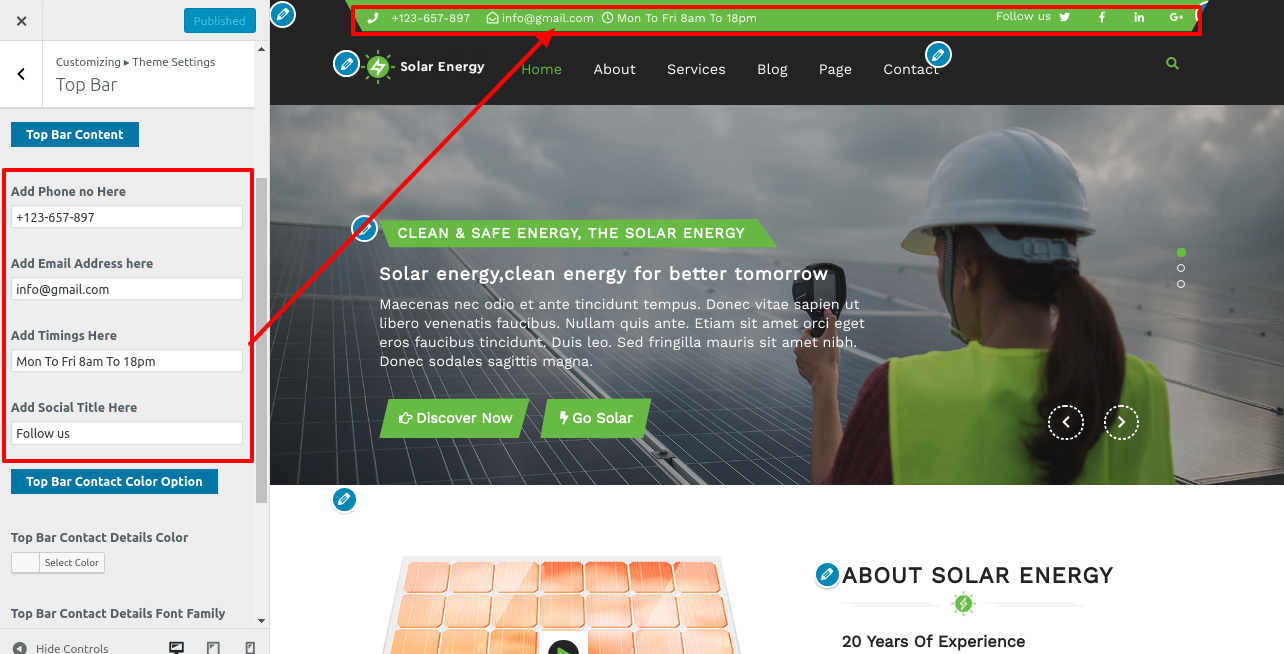
Task: Open the Services menu item
Action: [696, 69]
